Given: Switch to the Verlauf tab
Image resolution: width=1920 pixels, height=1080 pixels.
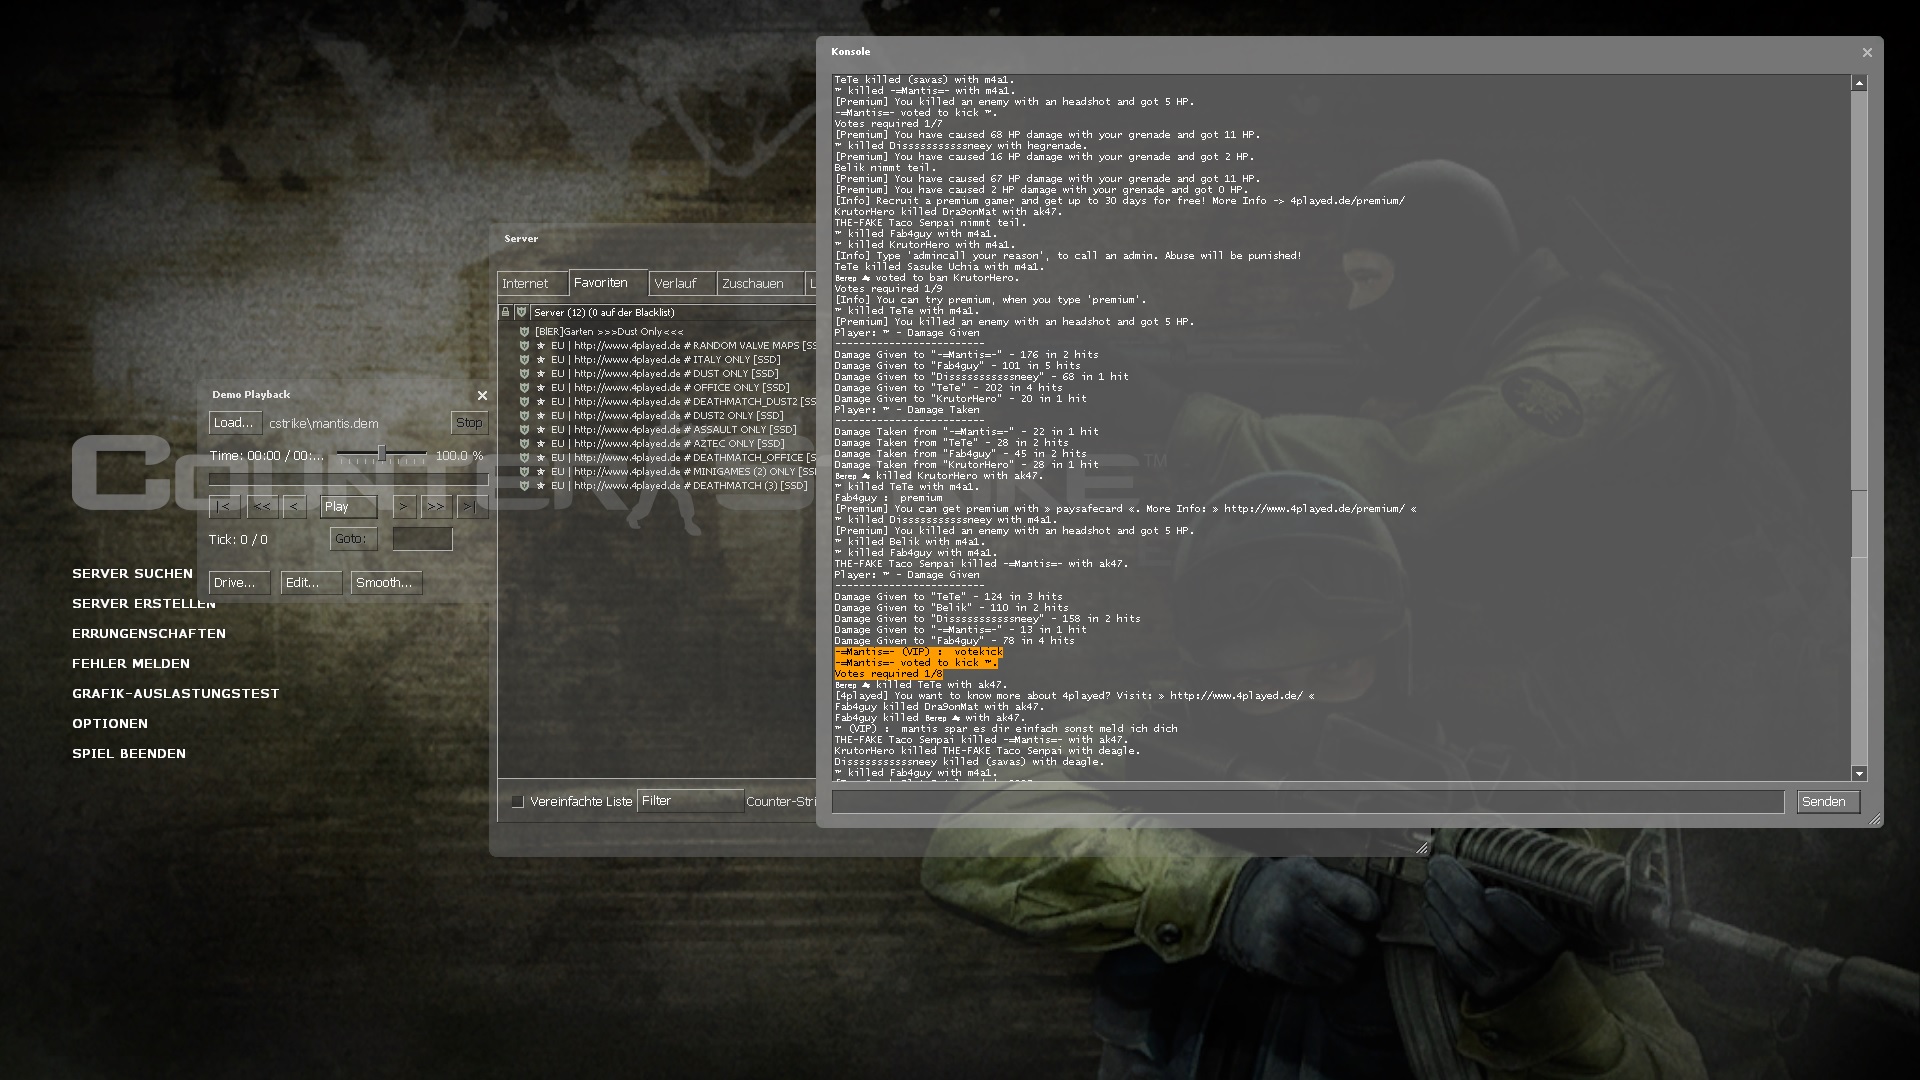Looking at the screenshot, I should (682, 284).
